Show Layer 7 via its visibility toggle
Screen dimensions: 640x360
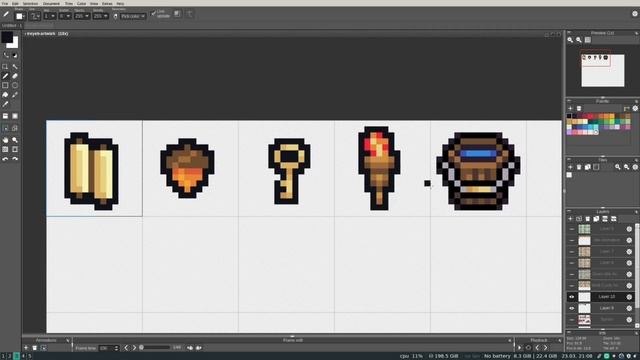click(x=571, y=252)
